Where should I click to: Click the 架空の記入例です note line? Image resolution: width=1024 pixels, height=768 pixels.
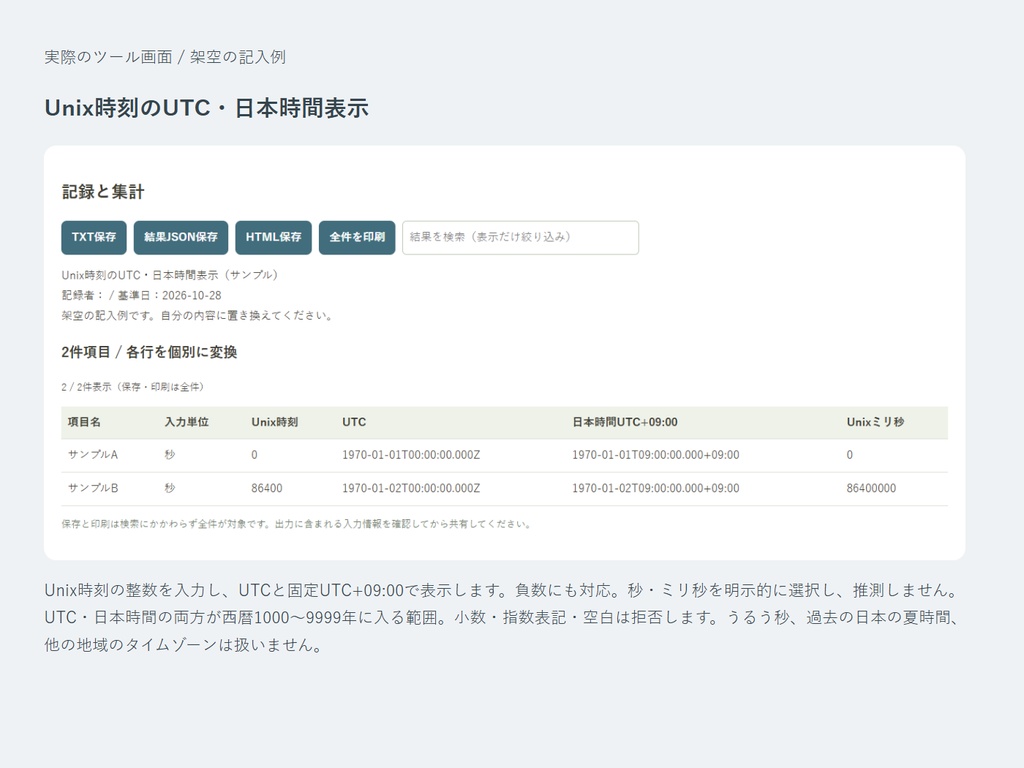[199, 315]
